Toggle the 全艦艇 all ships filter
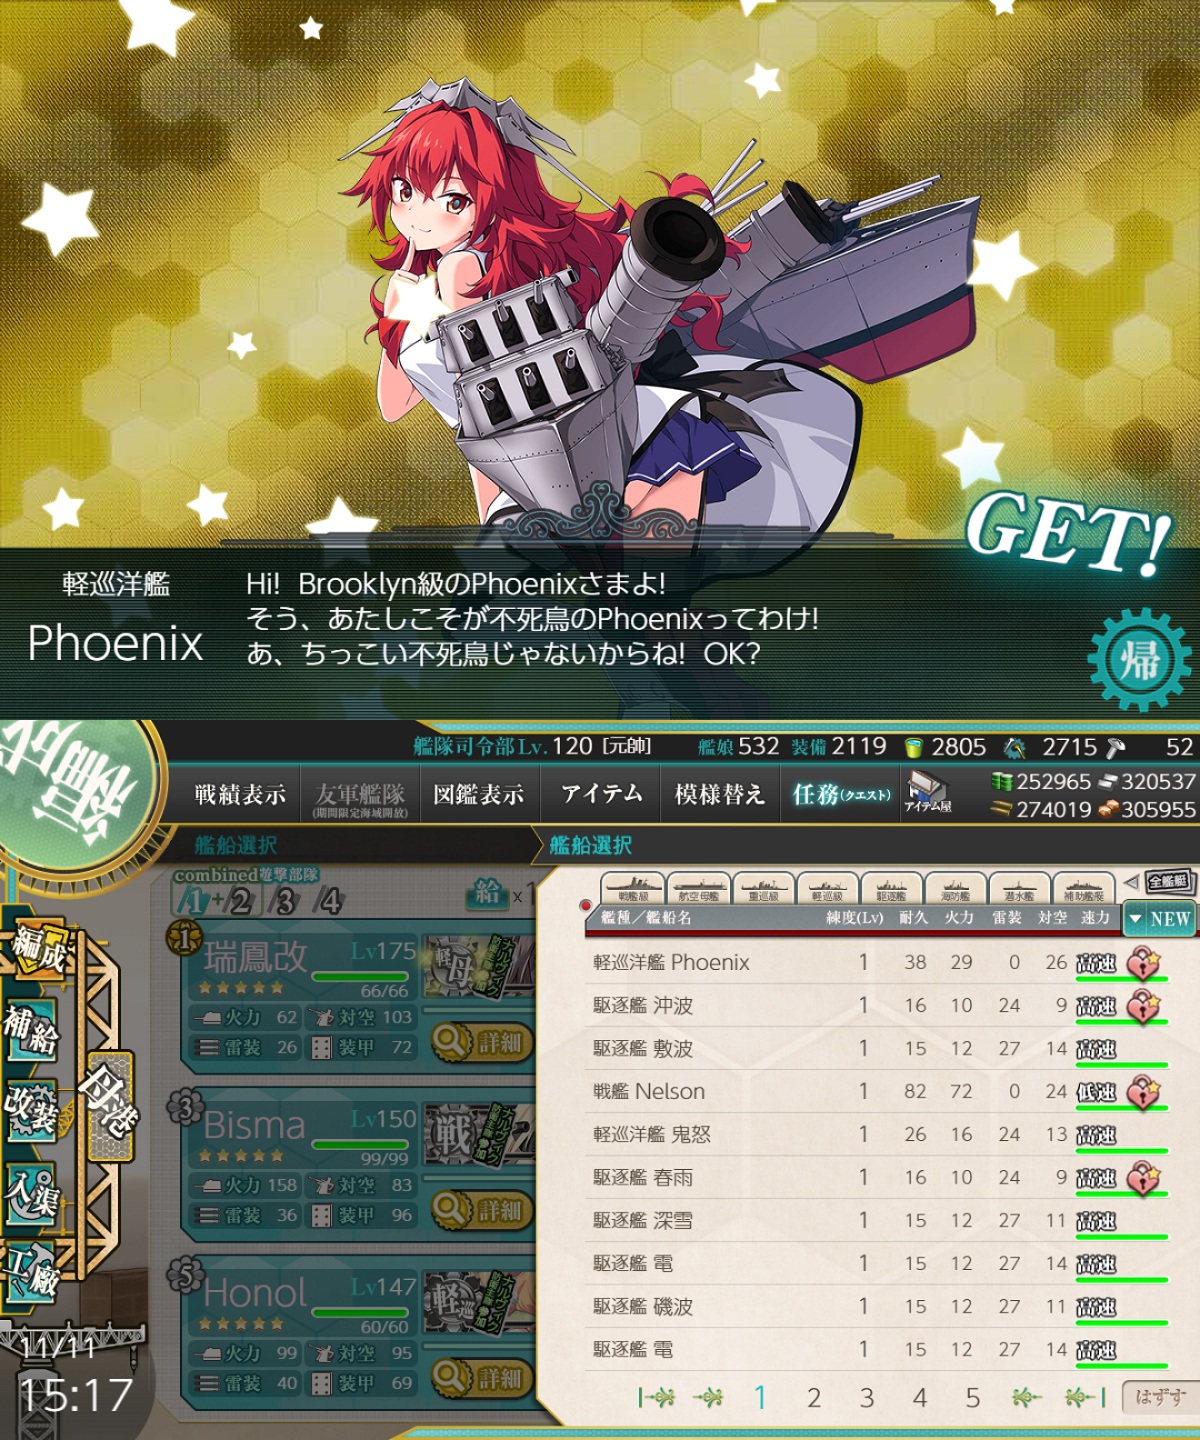This screenshot has width=1200, height=1440. (x=1167, y=881)
